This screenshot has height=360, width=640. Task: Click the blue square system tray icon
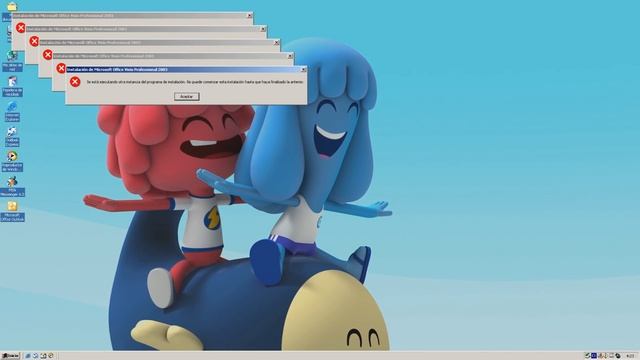[x=594, y=356]
